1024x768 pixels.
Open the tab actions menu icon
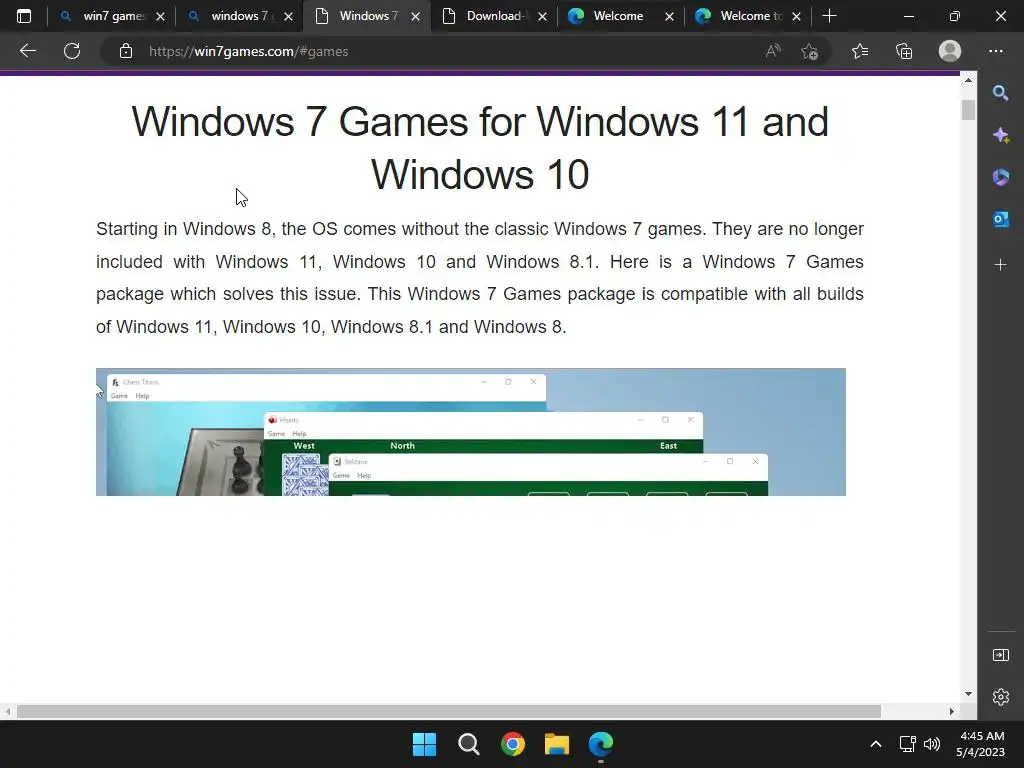pos(24,16)
